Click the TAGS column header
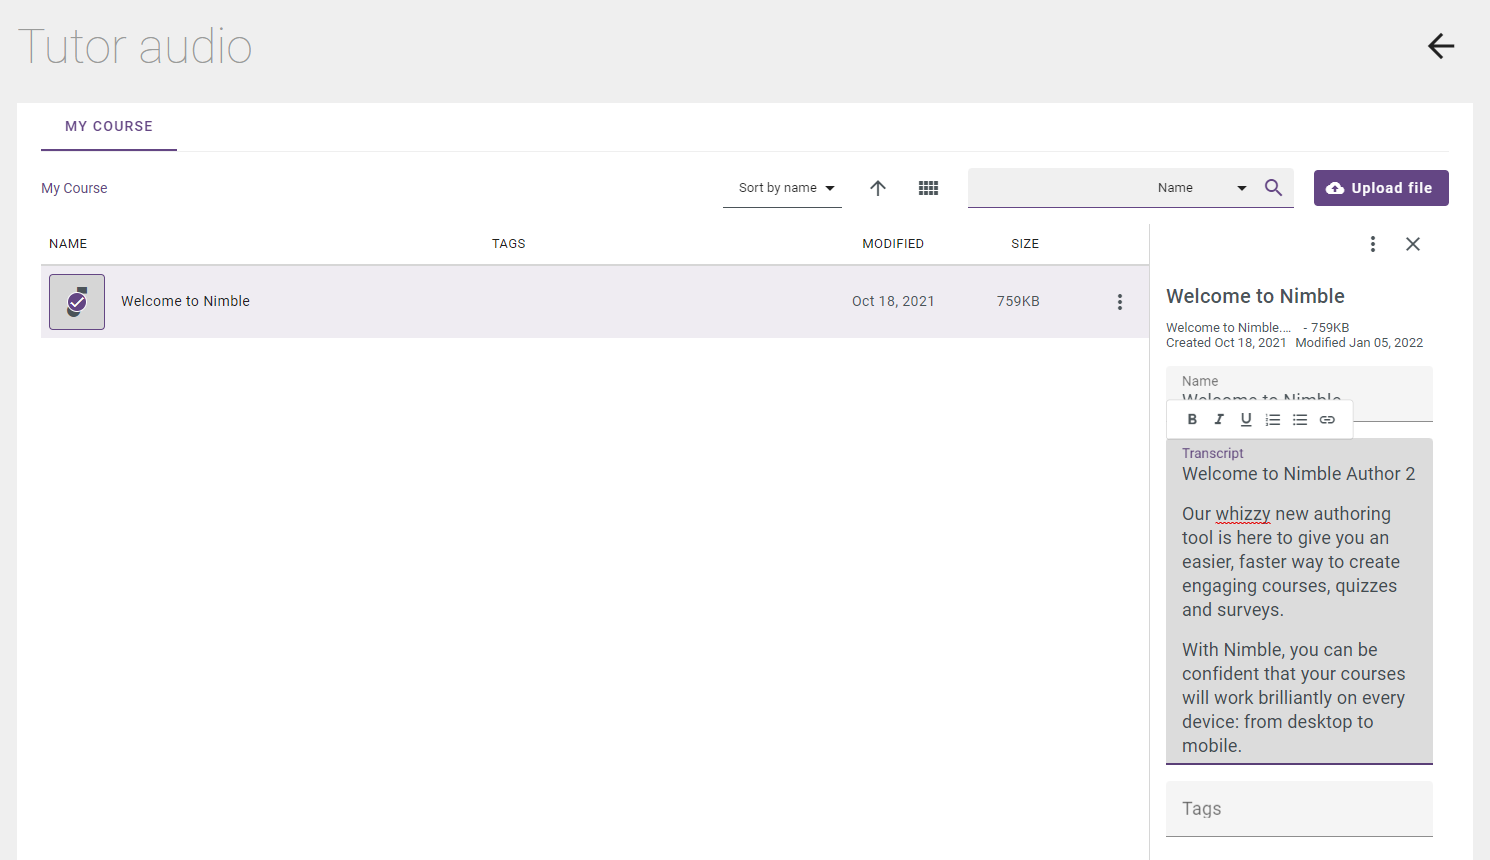1490x860 pixels. click(x=509, y=244)
